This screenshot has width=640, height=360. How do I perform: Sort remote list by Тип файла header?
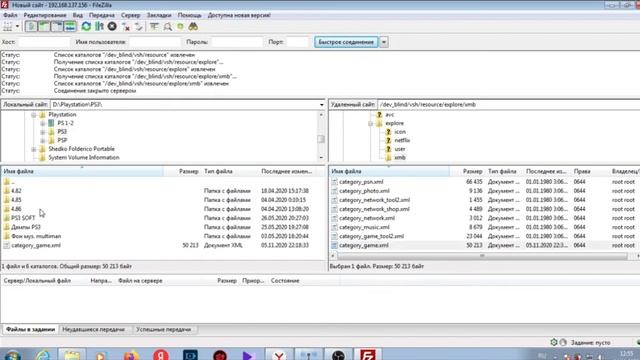coord(504,171)
